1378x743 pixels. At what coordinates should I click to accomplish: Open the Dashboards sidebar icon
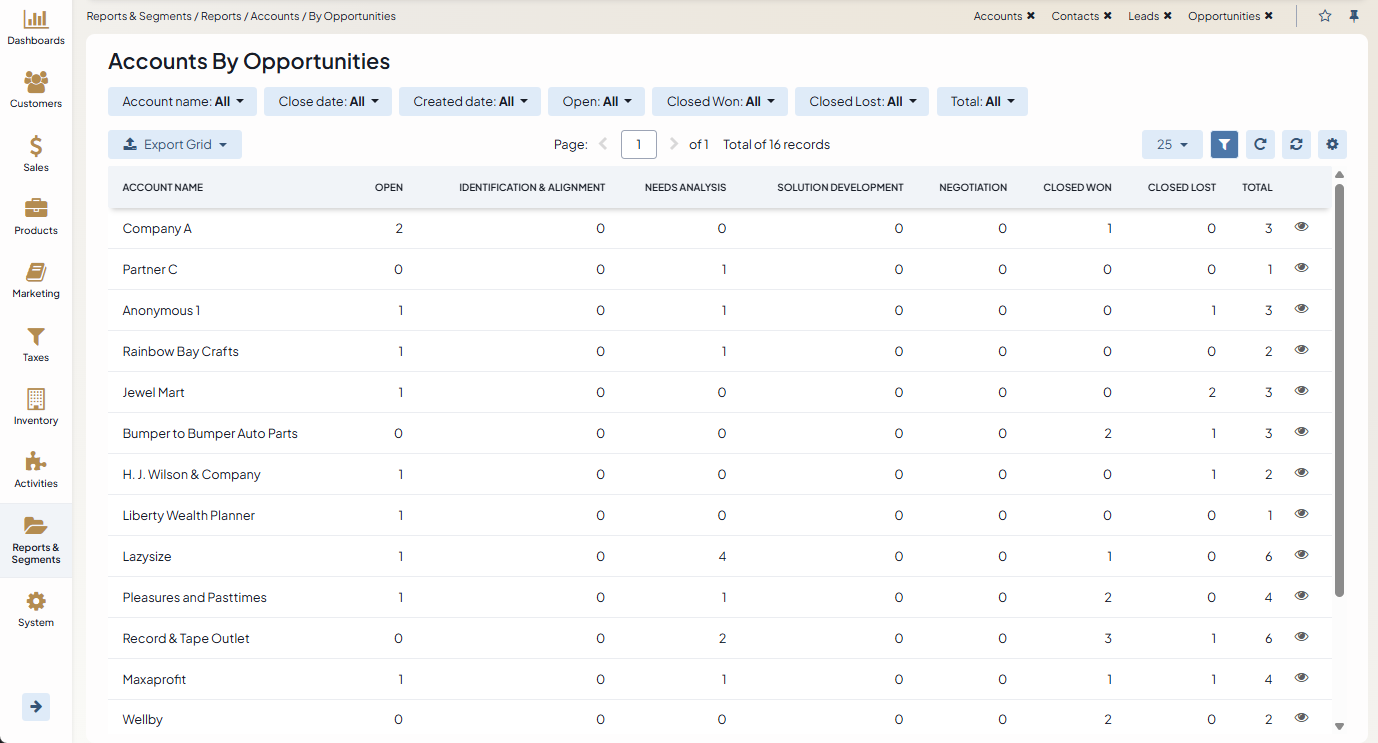pyautogui.click(x=36, y=27)
